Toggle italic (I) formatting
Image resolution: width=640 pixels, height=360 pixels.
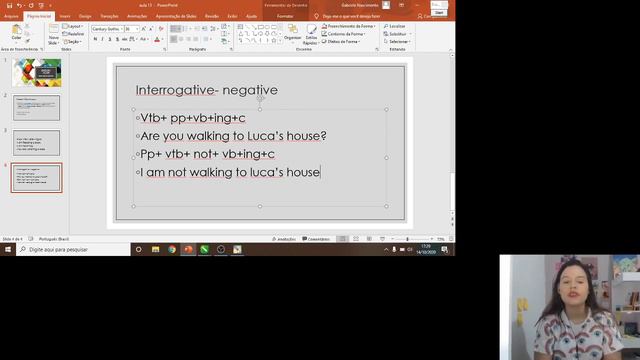102,39
